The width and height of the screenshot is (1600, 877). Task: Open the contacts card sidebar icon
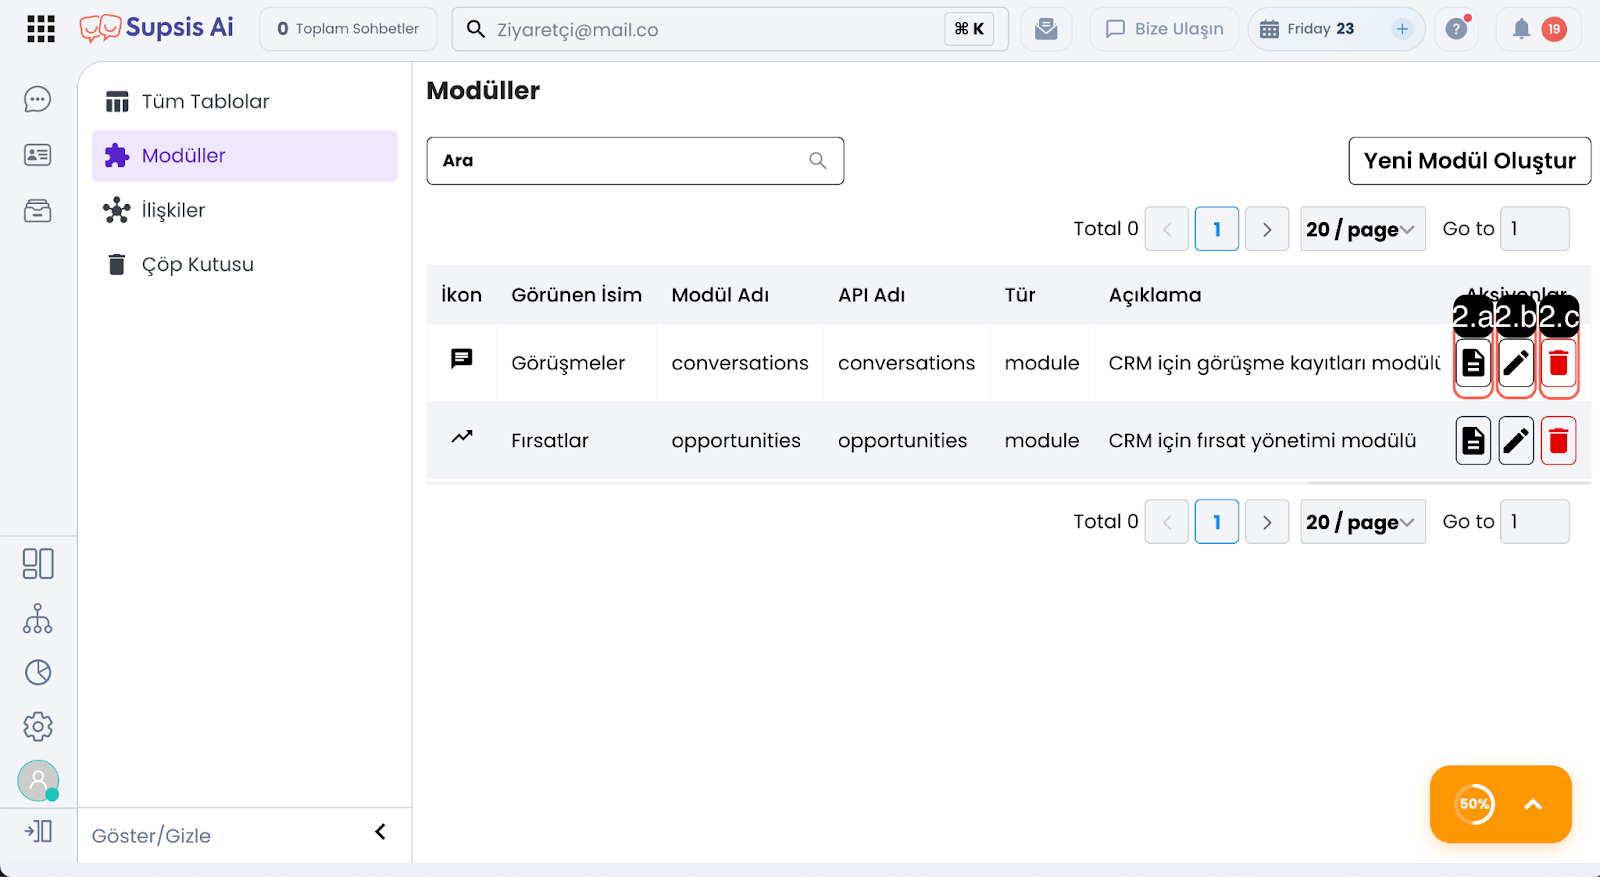tap(38, 155)
